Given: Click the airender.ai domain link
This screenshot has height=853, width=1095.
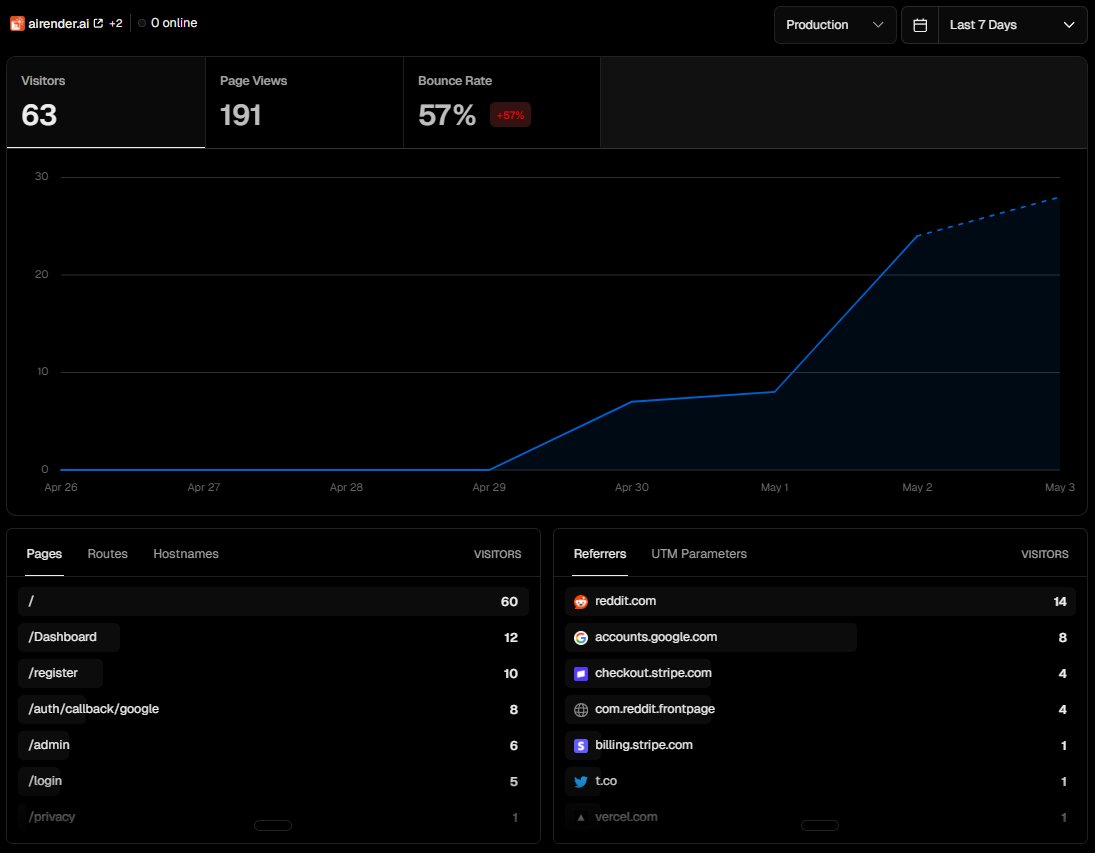Looking at the screenshot, I should pos(59,24).
